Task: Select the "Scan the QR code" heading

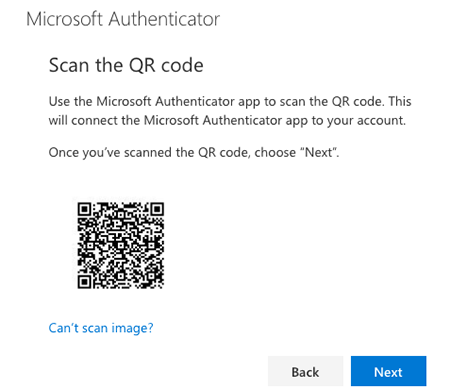Action: pos(126,65)
